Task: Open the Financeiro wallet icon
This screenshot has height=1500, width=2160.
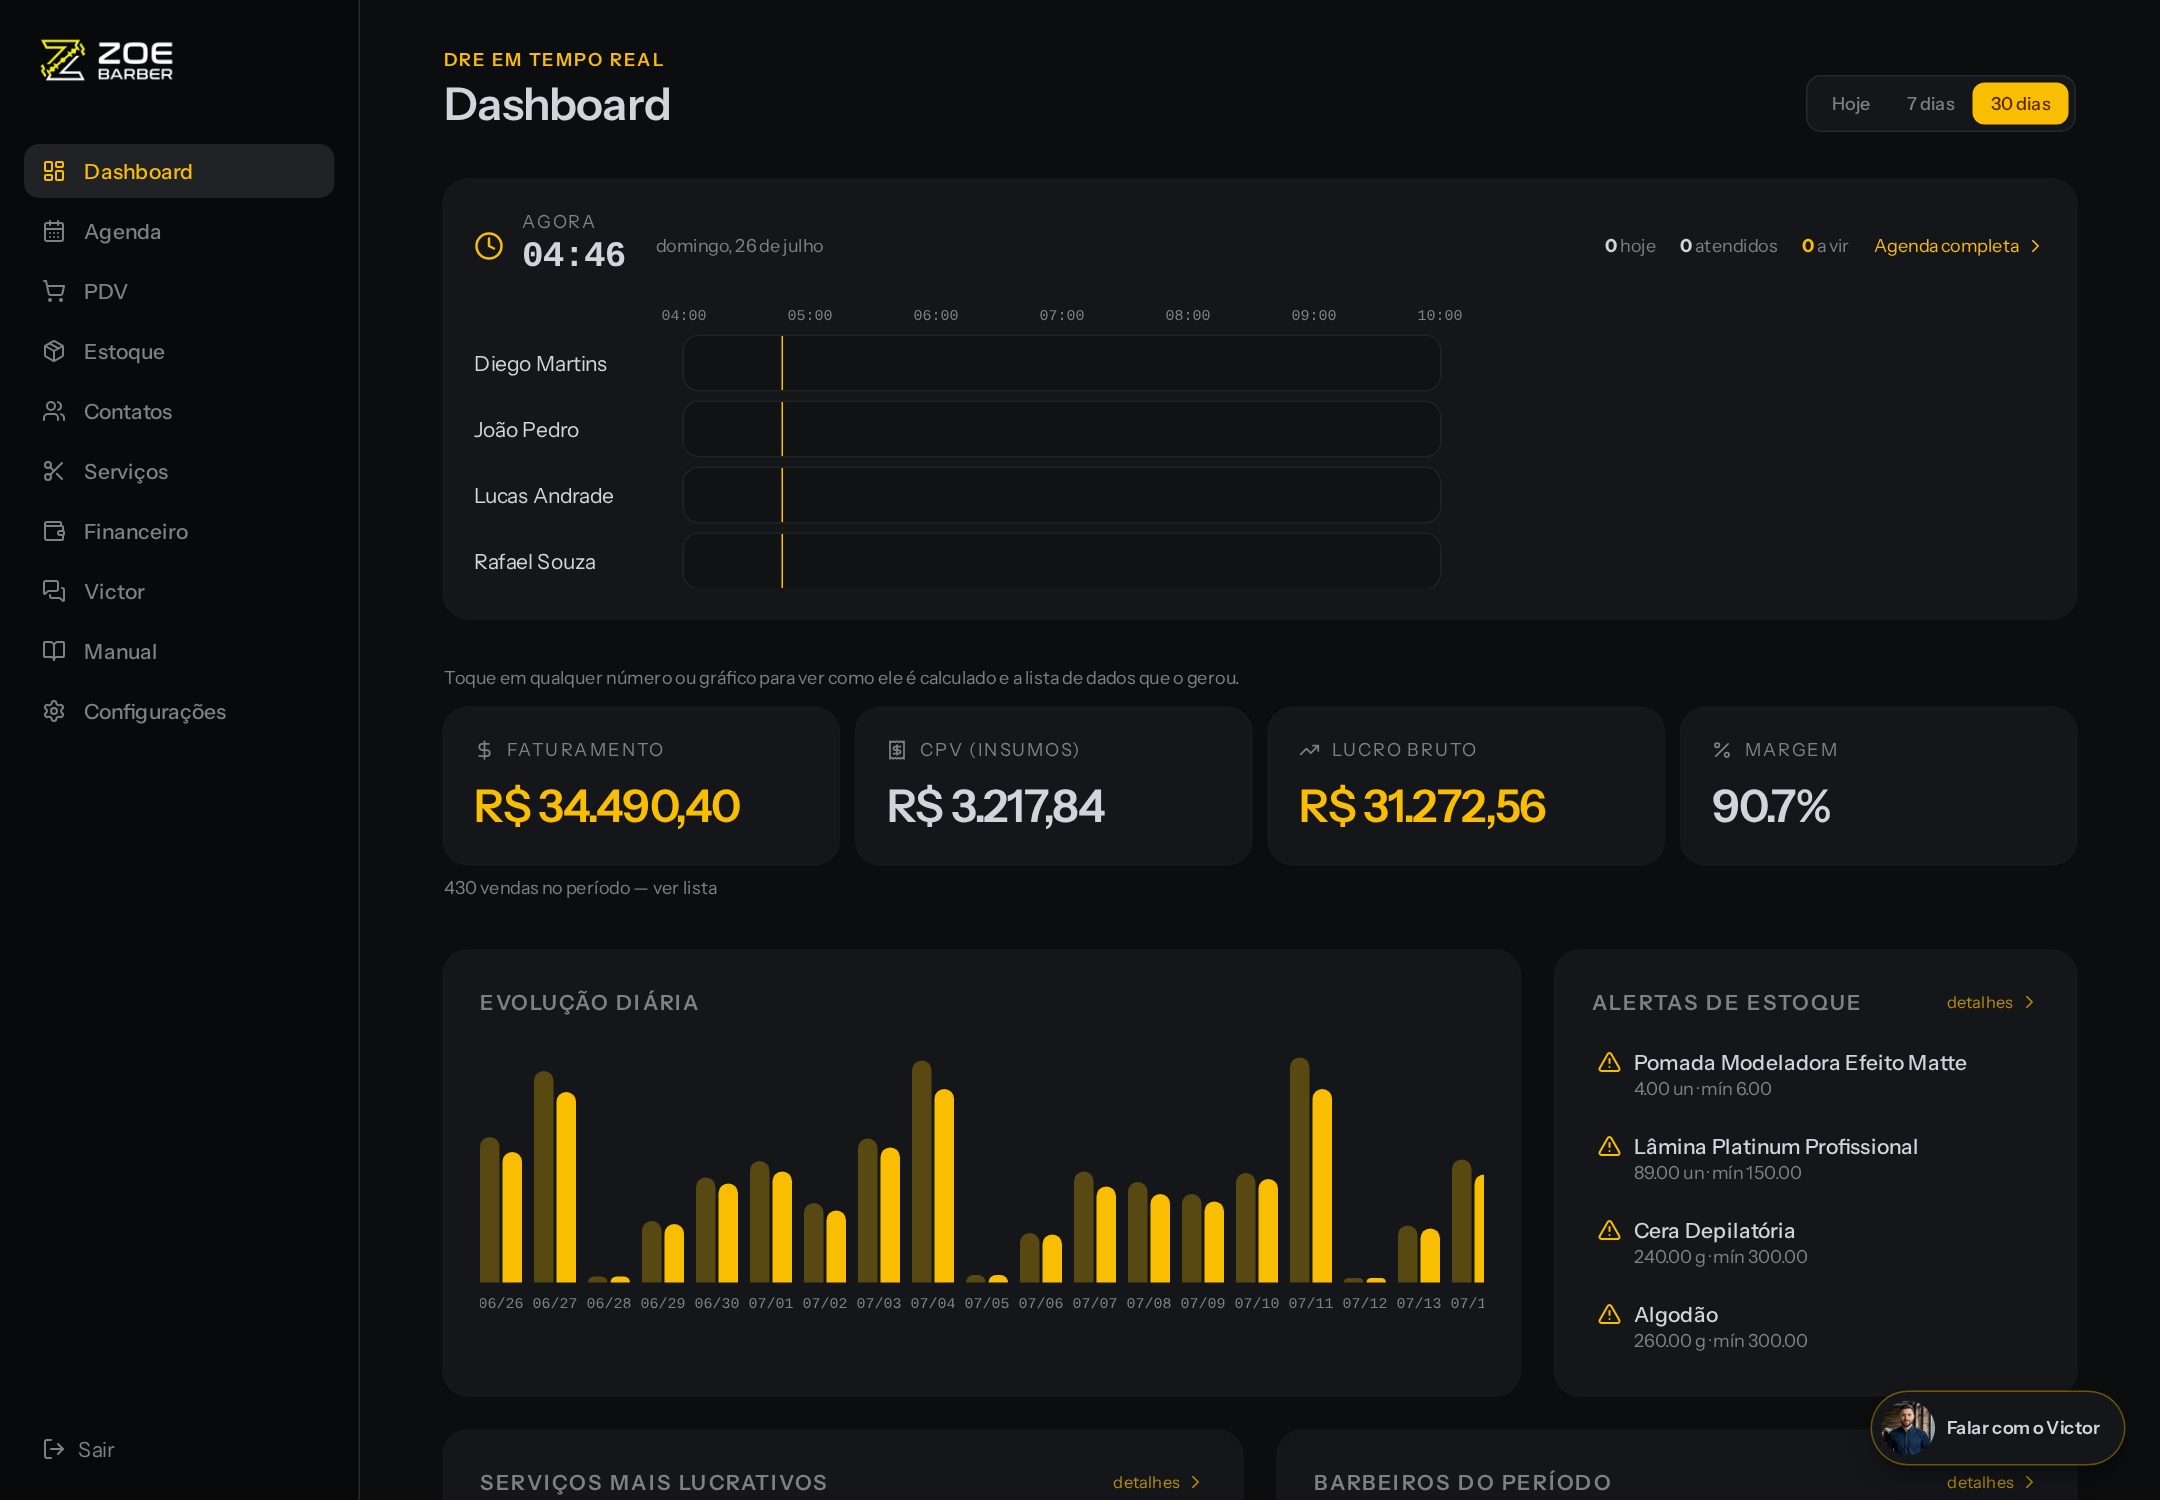Action: [x=54, y=532]
